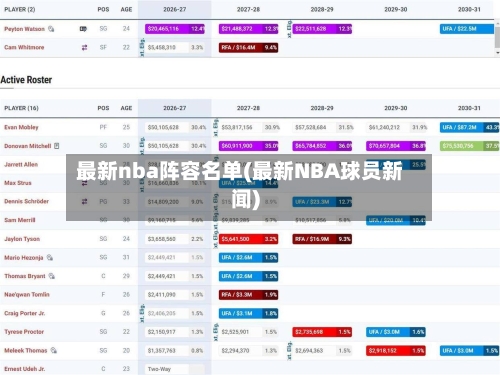Click the note icon next to Thomas Bryant

(52, 276)
